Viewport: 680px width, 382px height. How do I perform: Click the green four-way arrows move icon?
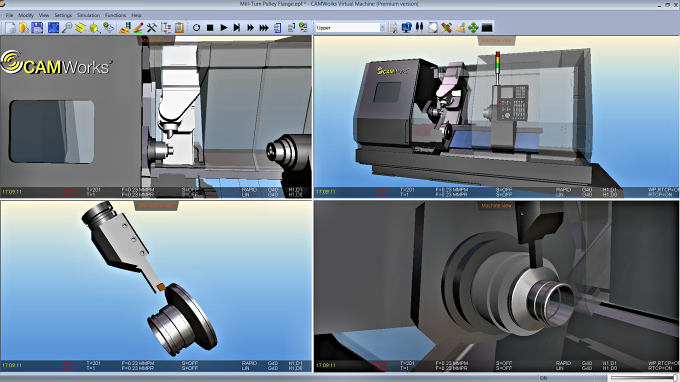click(473, 28)
